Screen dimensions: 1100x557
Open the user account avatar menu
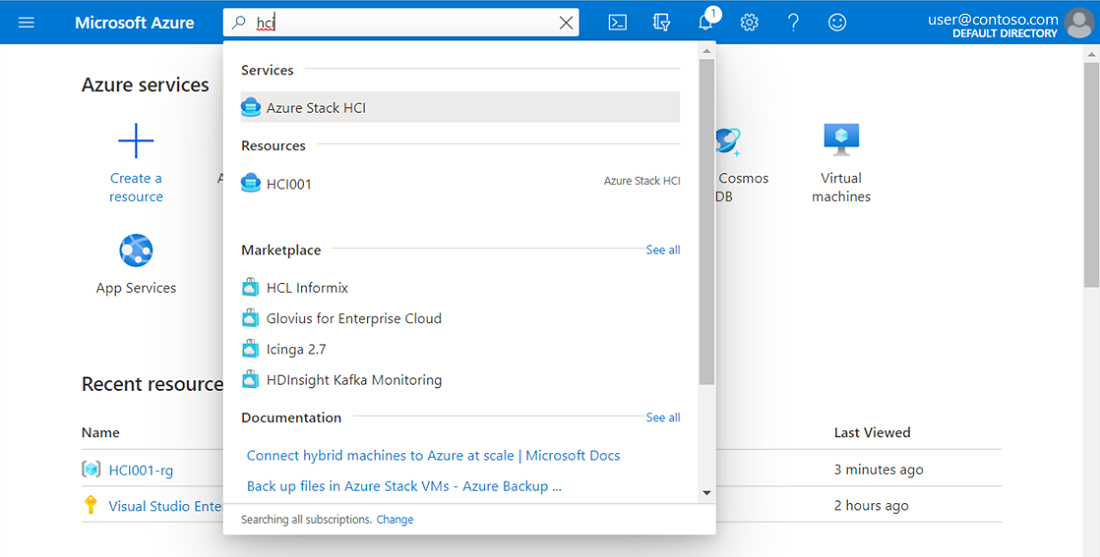tap(1079, 22)
